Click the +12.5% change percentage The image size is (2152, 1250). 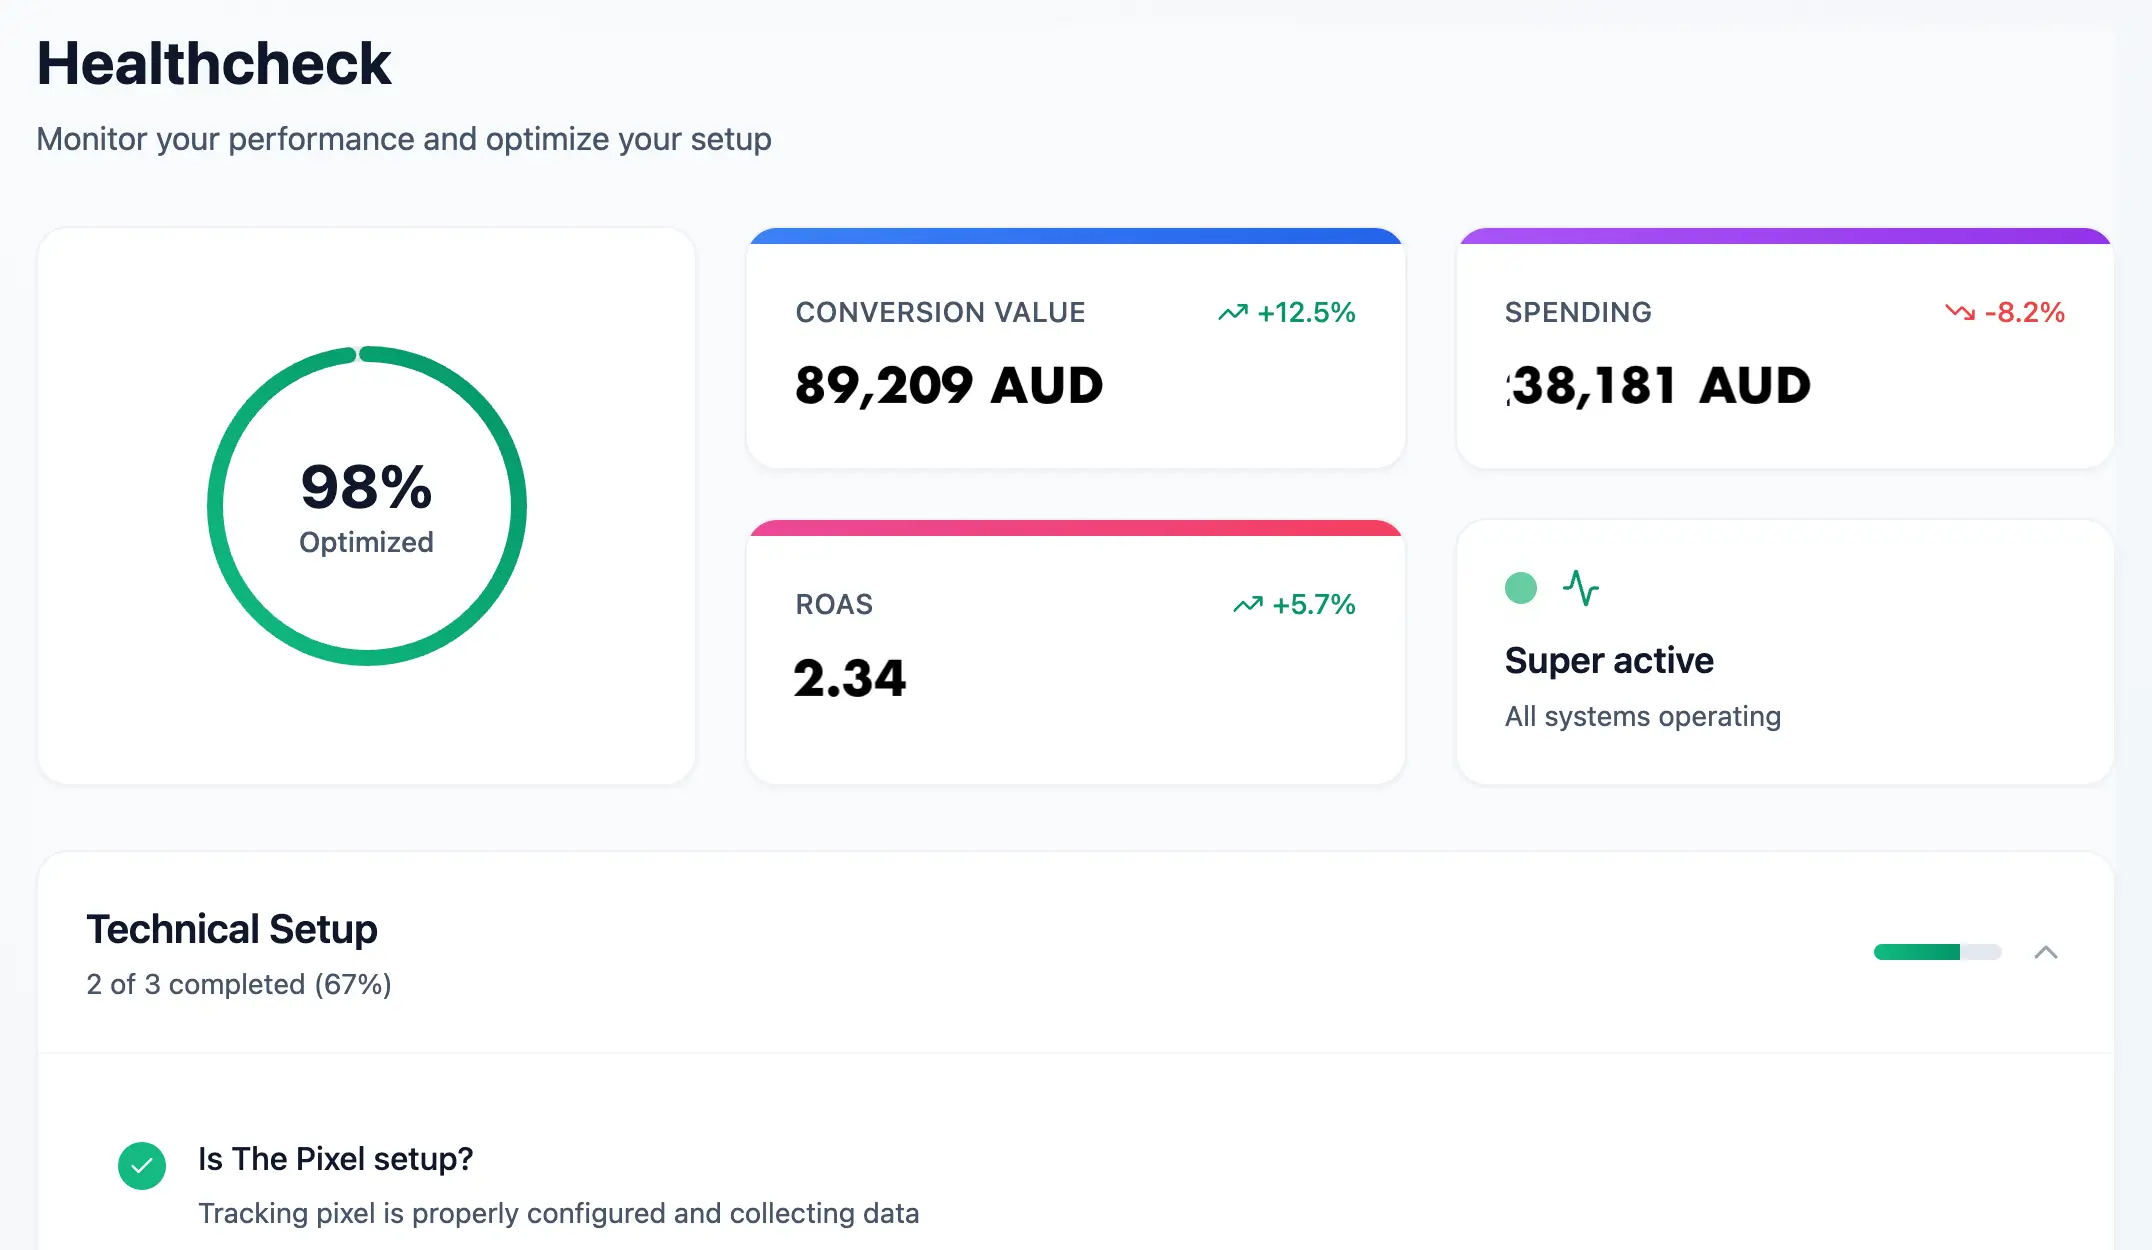1306,313
